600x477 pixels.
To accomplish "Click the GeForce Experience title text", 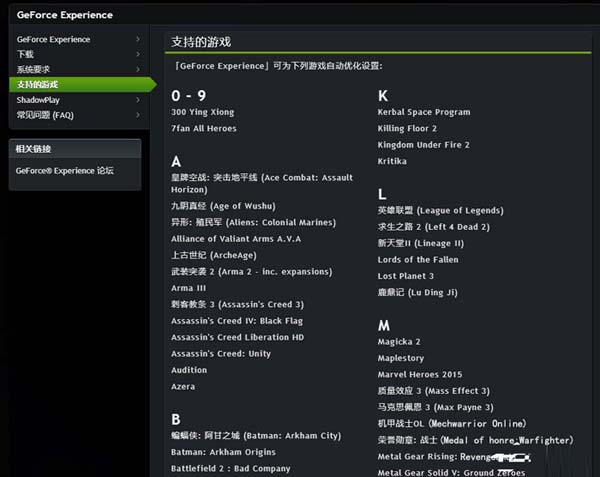I will (x=65, y=15).
